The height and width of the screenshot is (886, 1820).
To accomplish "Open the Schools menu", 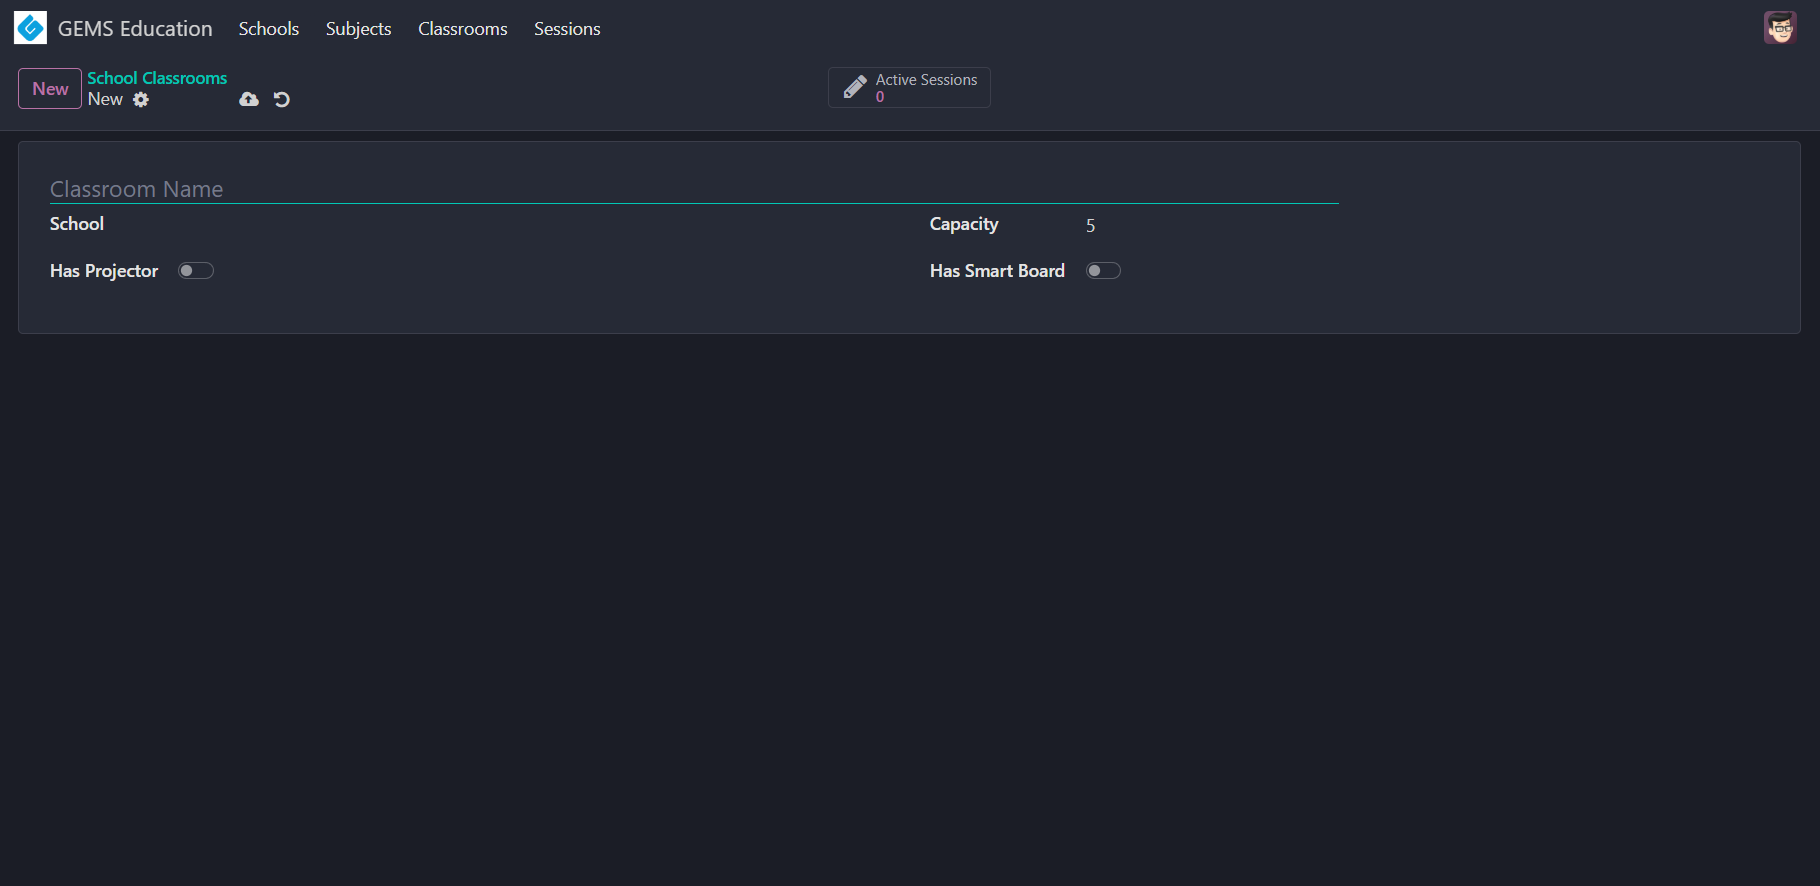I will coord(268,29).
